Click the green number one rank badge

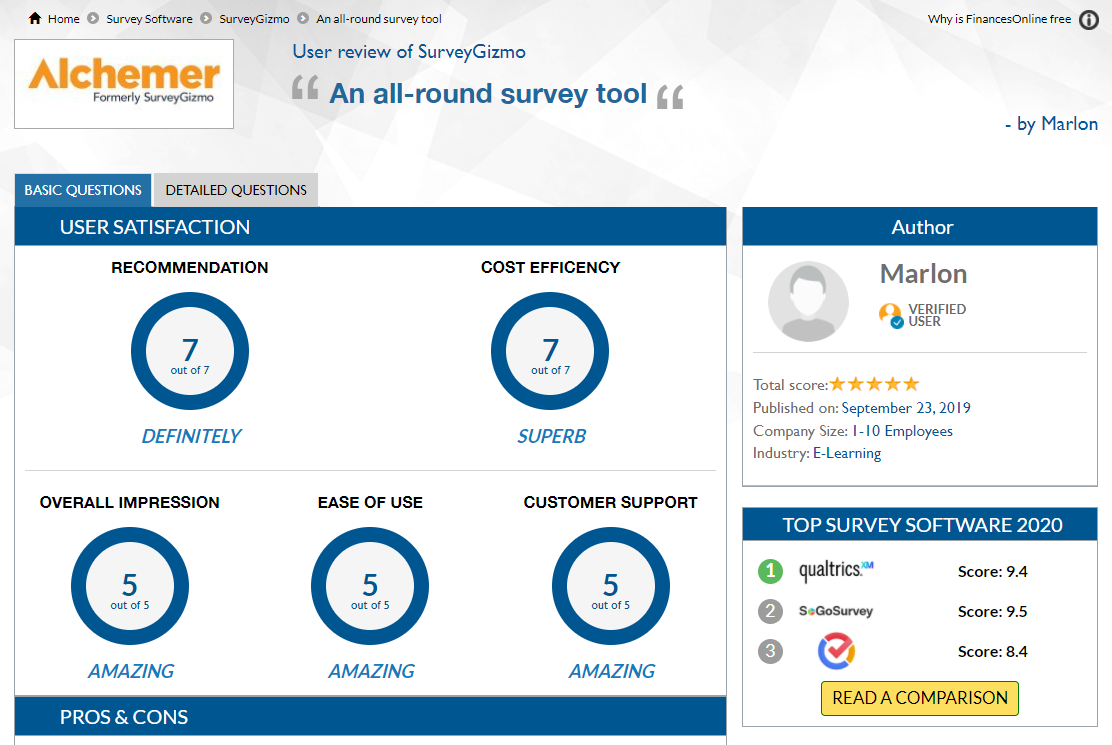pyautogui.click(x=769, y=571)
